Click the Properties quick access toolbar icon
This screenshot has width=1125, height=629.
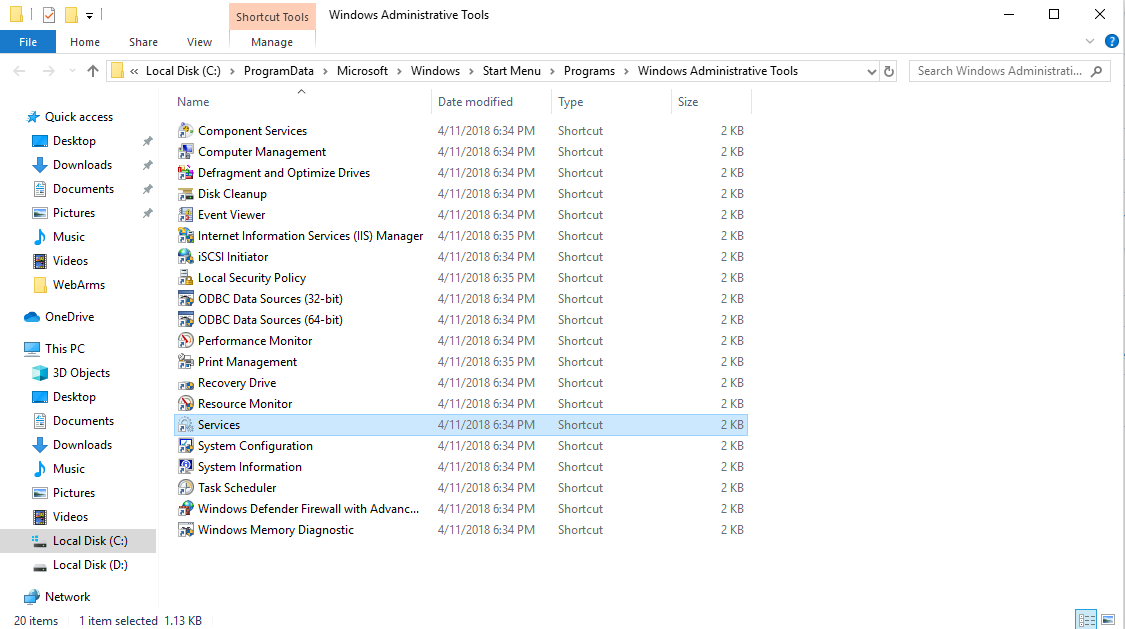(49, 14)
